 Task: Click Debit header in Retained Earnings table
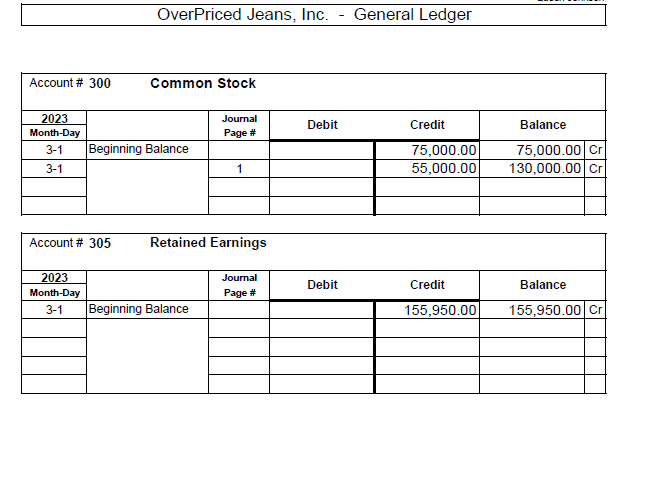pyautogui.click(x=322, y=285)
